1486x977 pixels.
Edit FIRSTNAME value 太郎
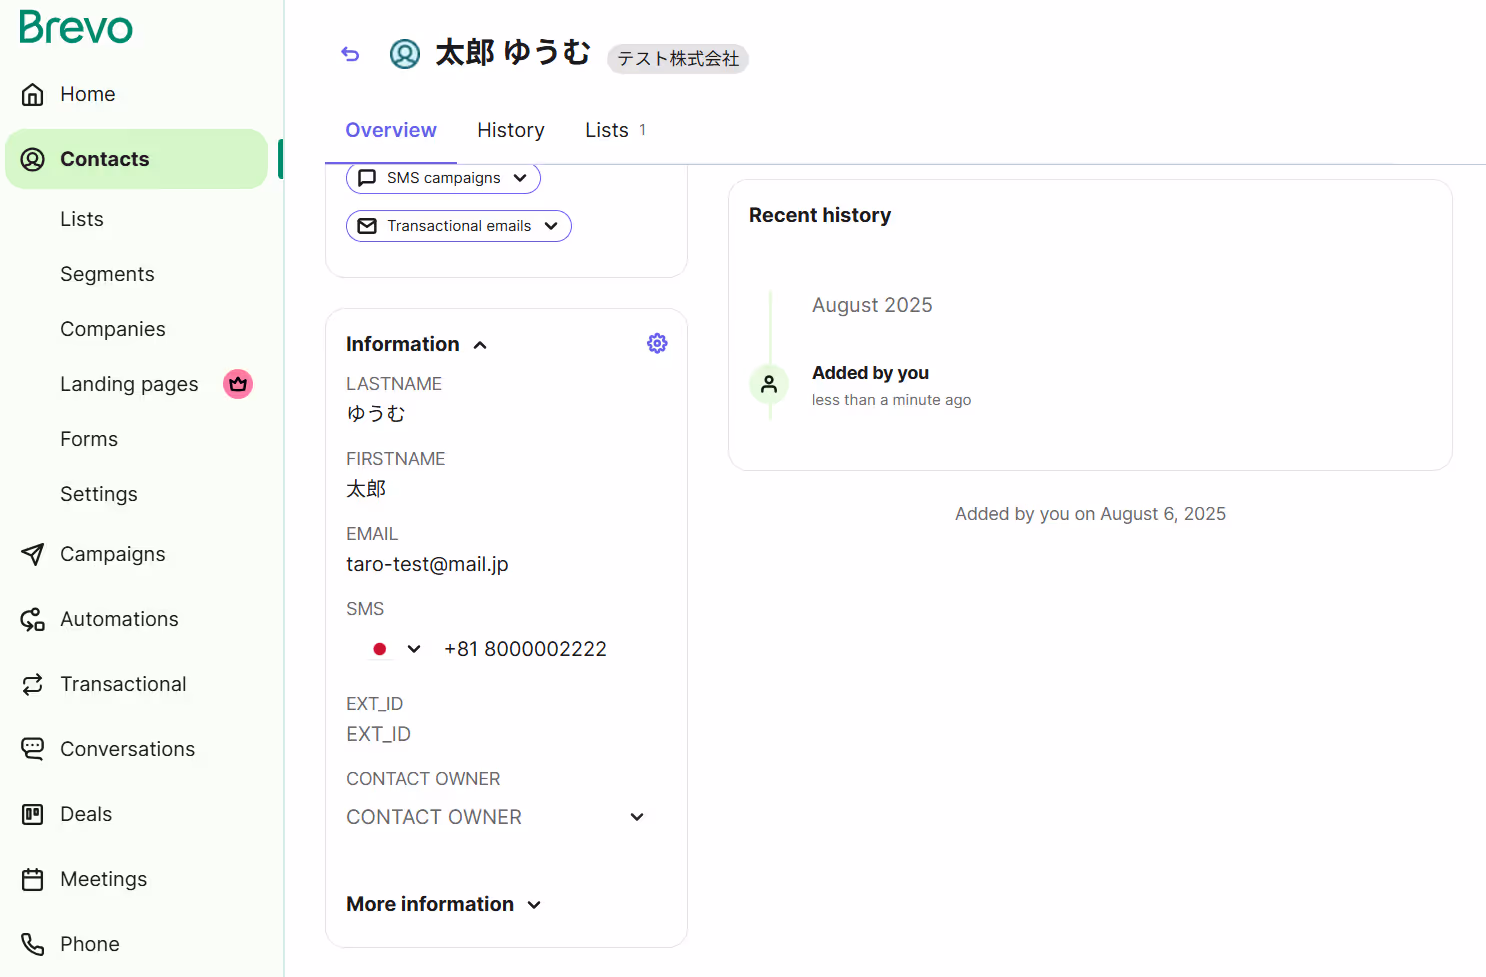pos(366,489)
